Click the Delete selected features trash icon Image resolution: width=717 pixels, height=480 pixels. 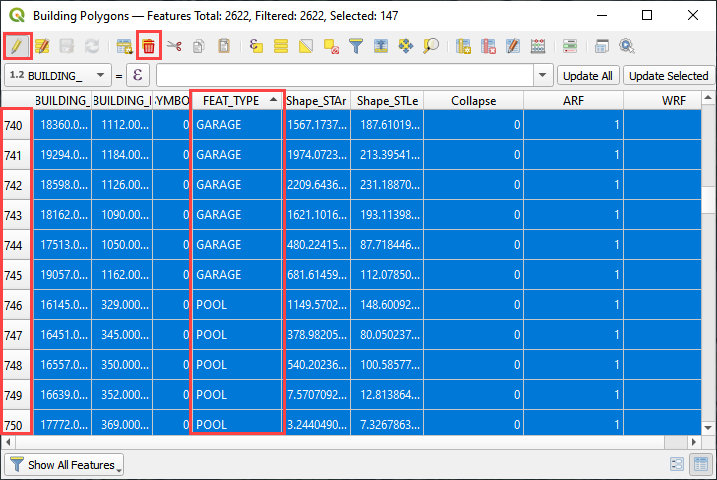coord(149,46)
